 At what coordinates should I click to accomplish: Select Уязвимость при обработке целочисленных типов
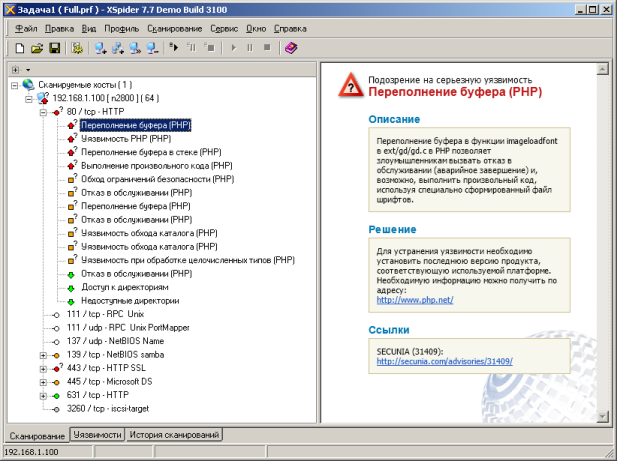[188, 260]
